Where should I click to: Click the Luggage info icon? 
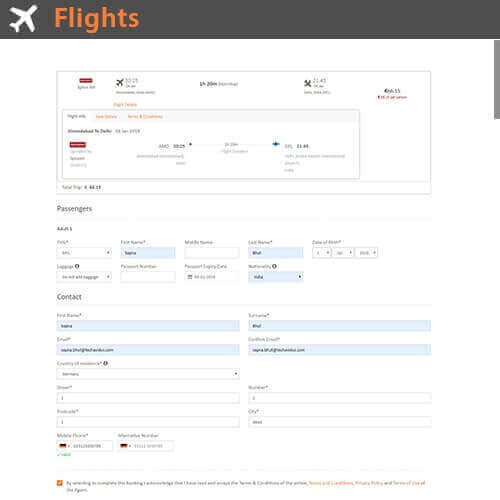click(x=77, y=266)
